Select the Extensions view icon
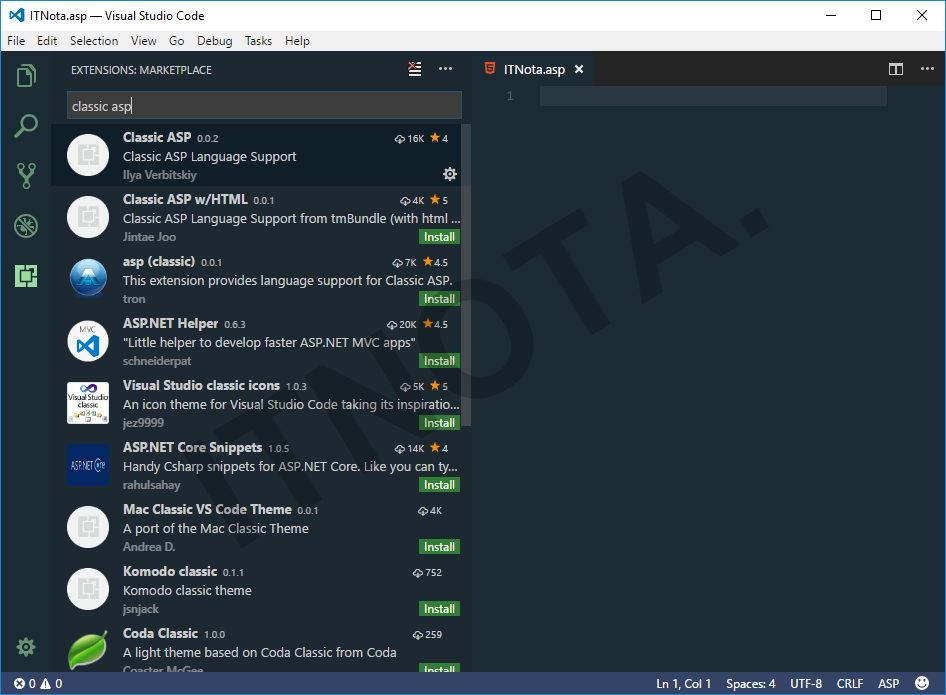 26,277
